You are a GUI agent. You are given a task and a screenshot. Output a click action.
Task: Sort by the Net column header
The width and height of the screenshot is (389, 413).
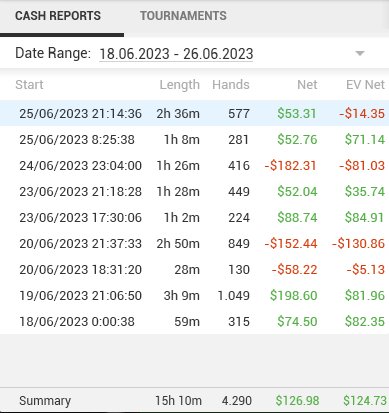tap(307, 85)
